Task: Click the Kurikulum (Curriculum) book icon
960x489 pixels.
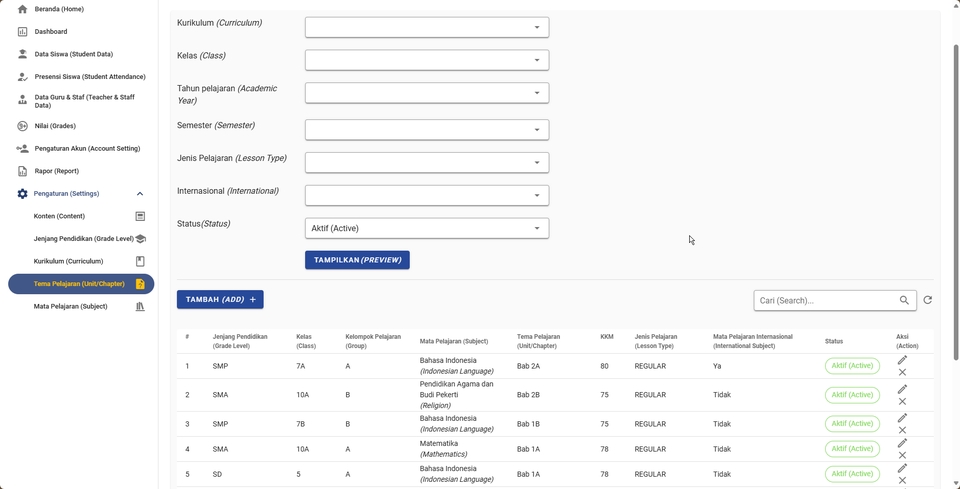Action: 140,261
